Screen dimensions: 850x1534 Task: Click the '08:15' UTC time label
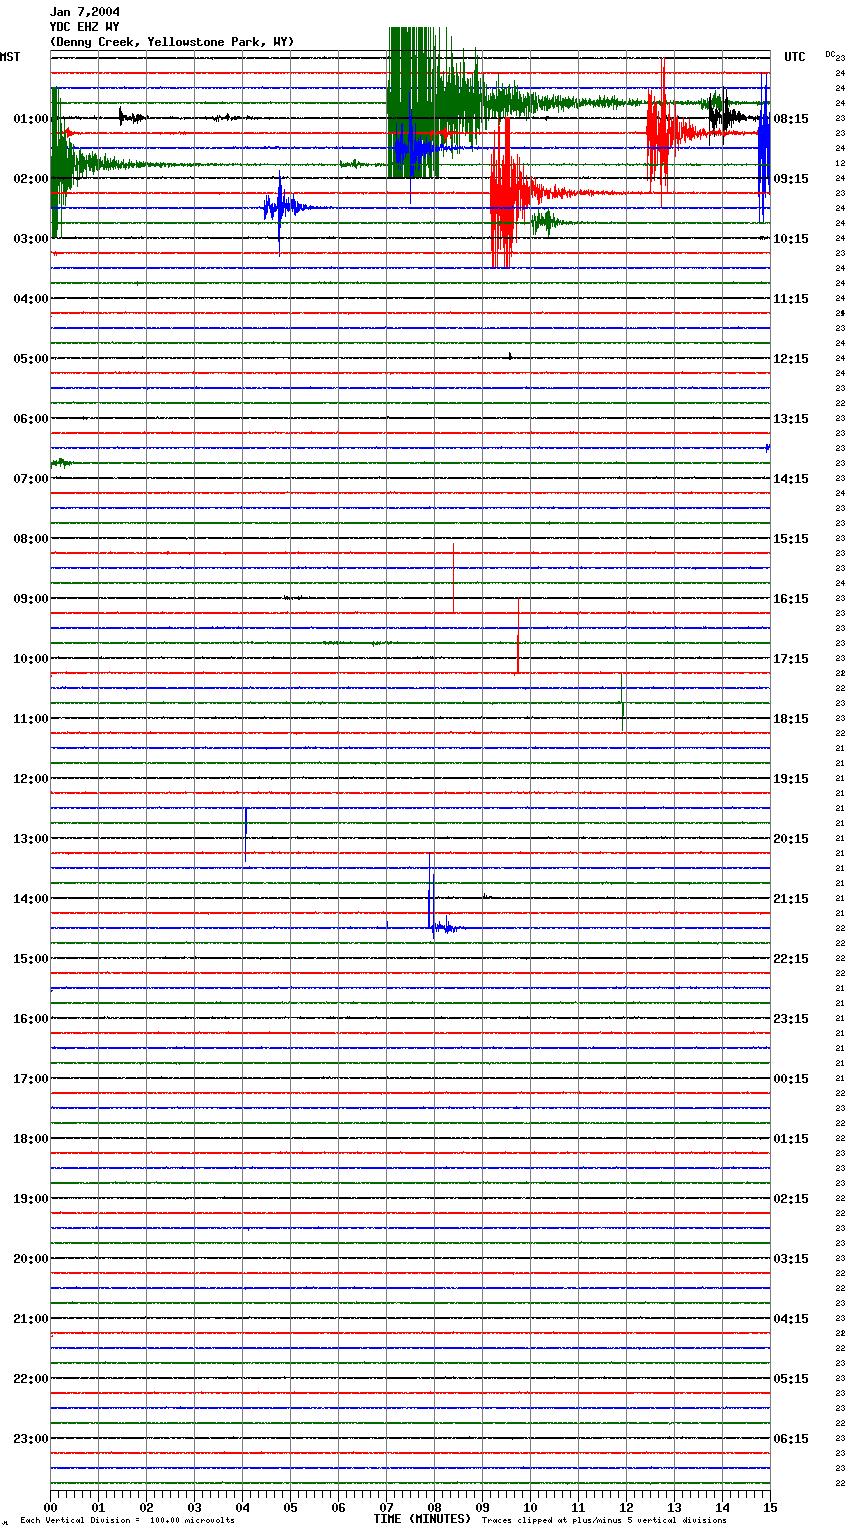pos(791,119)
